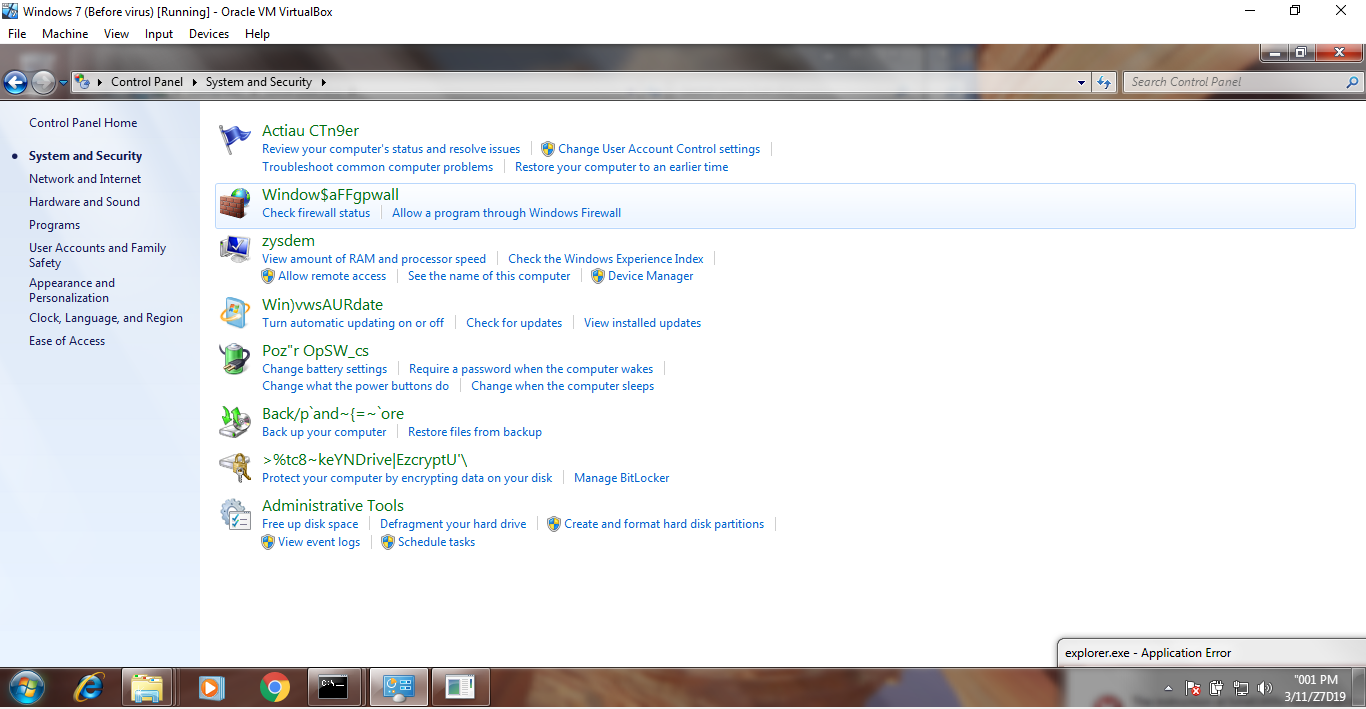Select the Control Panel taskbar button
Viewport: 1366px width, 709px height.
pos(399,688)
